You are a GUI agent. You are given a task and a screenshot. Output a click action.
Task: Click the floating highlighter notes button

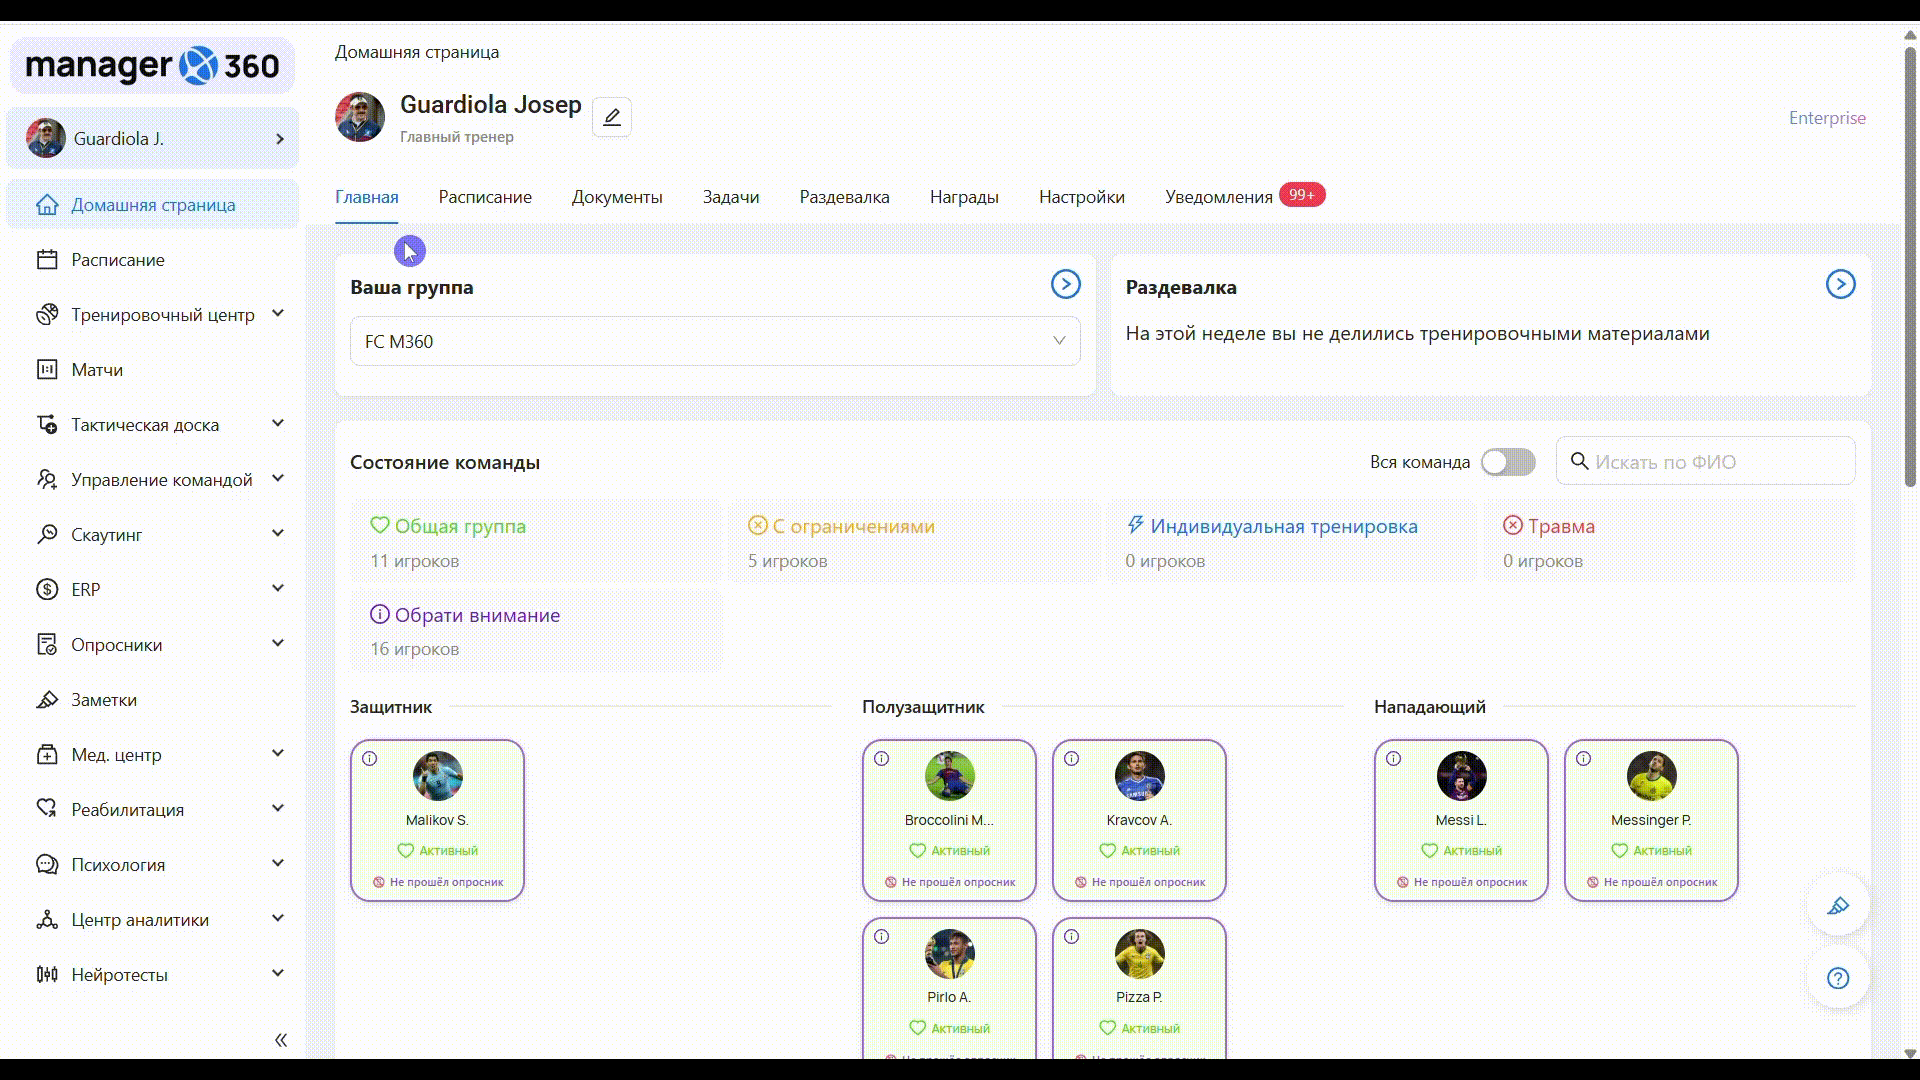[1838, 906]
